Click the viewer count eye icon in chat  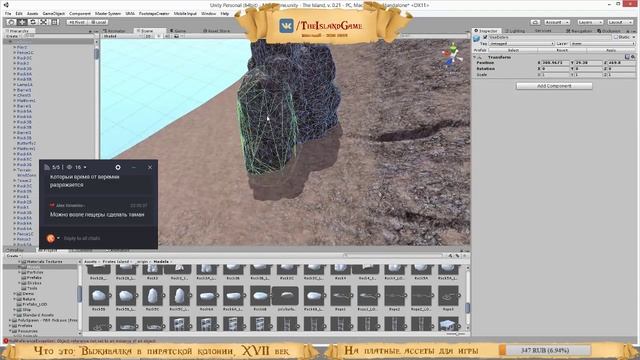(69, 167)
